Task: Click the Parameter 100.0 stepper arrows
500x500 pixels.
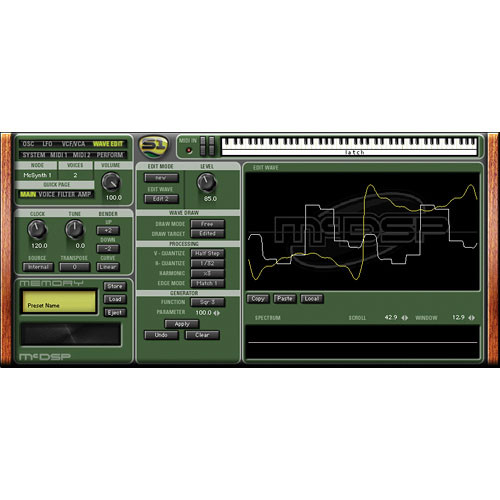Action: (217, 313)
